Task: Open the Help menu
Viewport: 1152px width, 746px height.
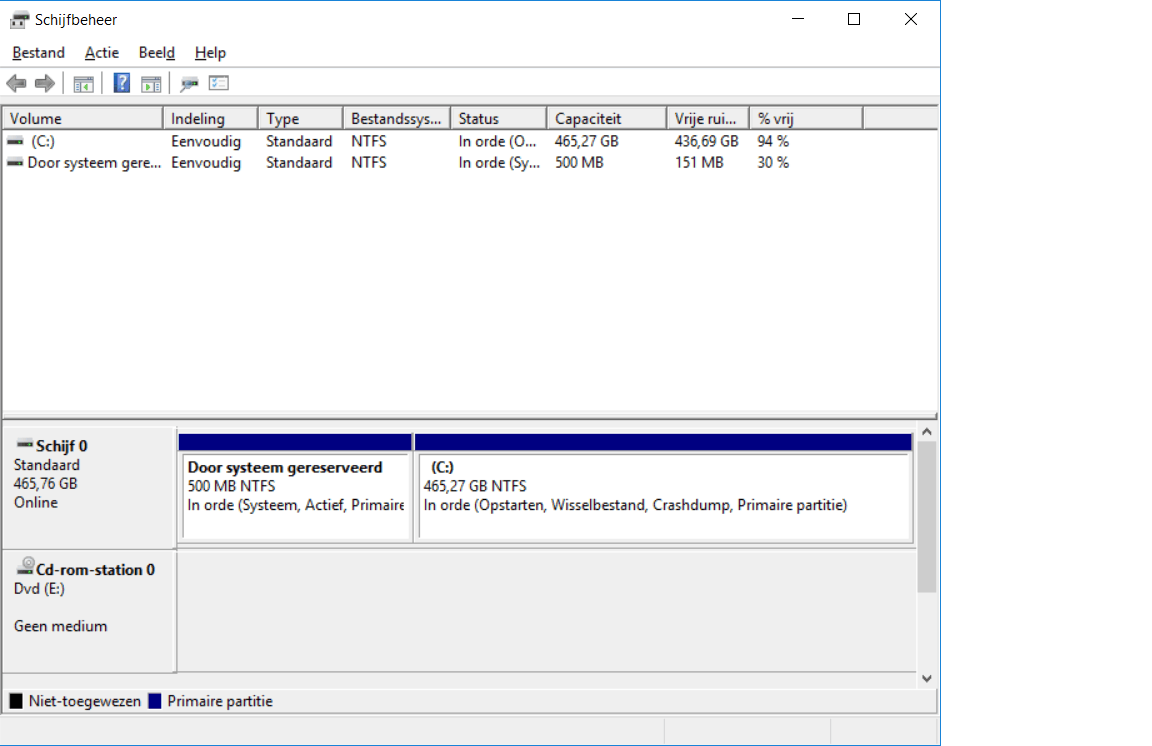Action: (x=210, y=53)
